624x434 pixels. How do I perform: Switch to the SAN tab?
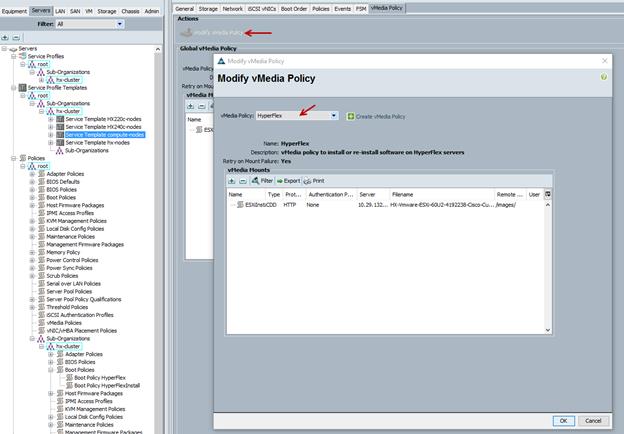pos(75,11)
